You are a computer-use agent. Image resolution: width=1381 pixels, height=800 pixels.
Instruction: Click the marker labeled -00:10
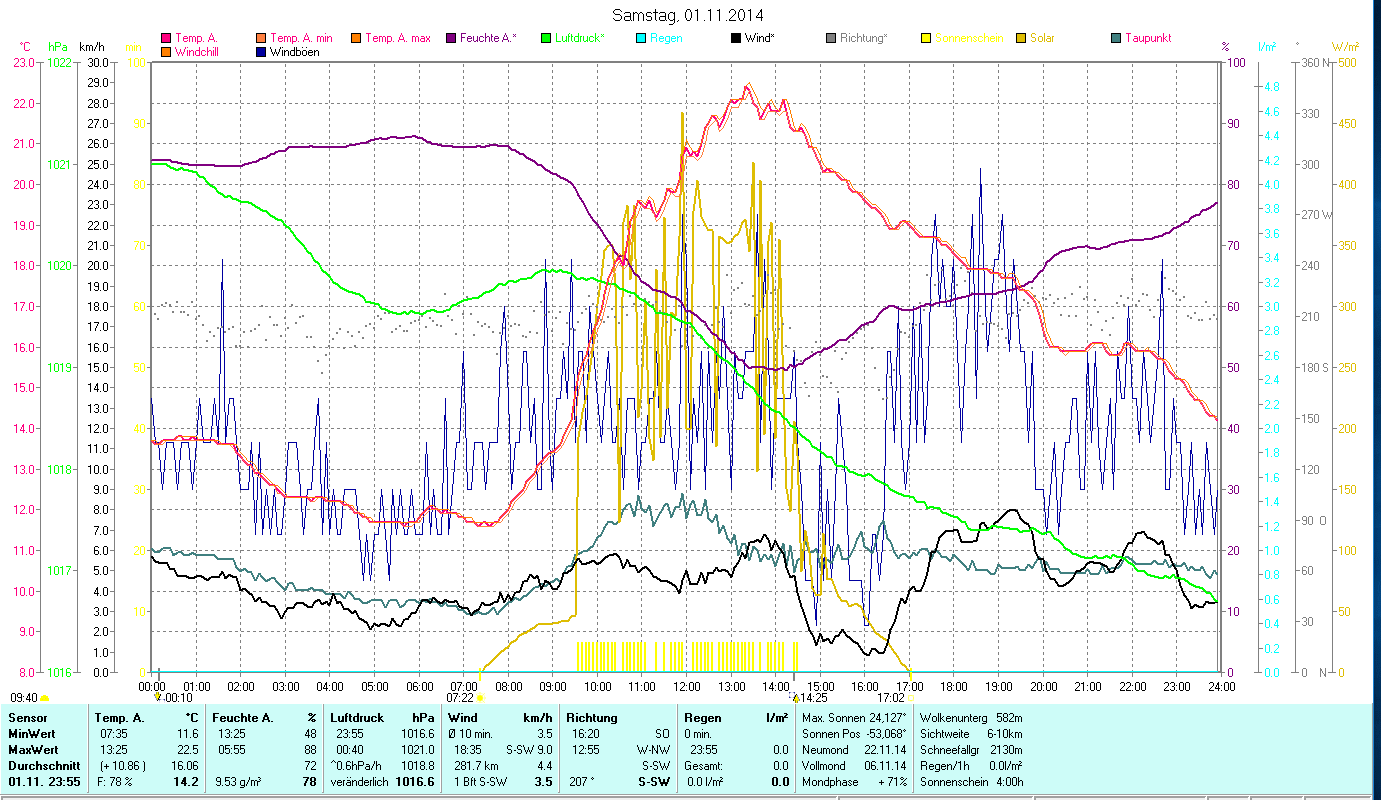click(x=158, y=697)
